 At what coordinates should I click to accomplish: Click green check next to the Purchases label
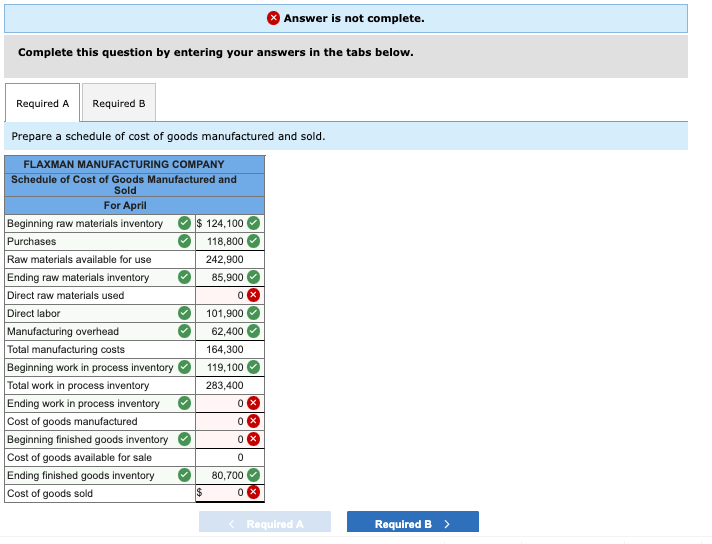(x=184, y=241)
